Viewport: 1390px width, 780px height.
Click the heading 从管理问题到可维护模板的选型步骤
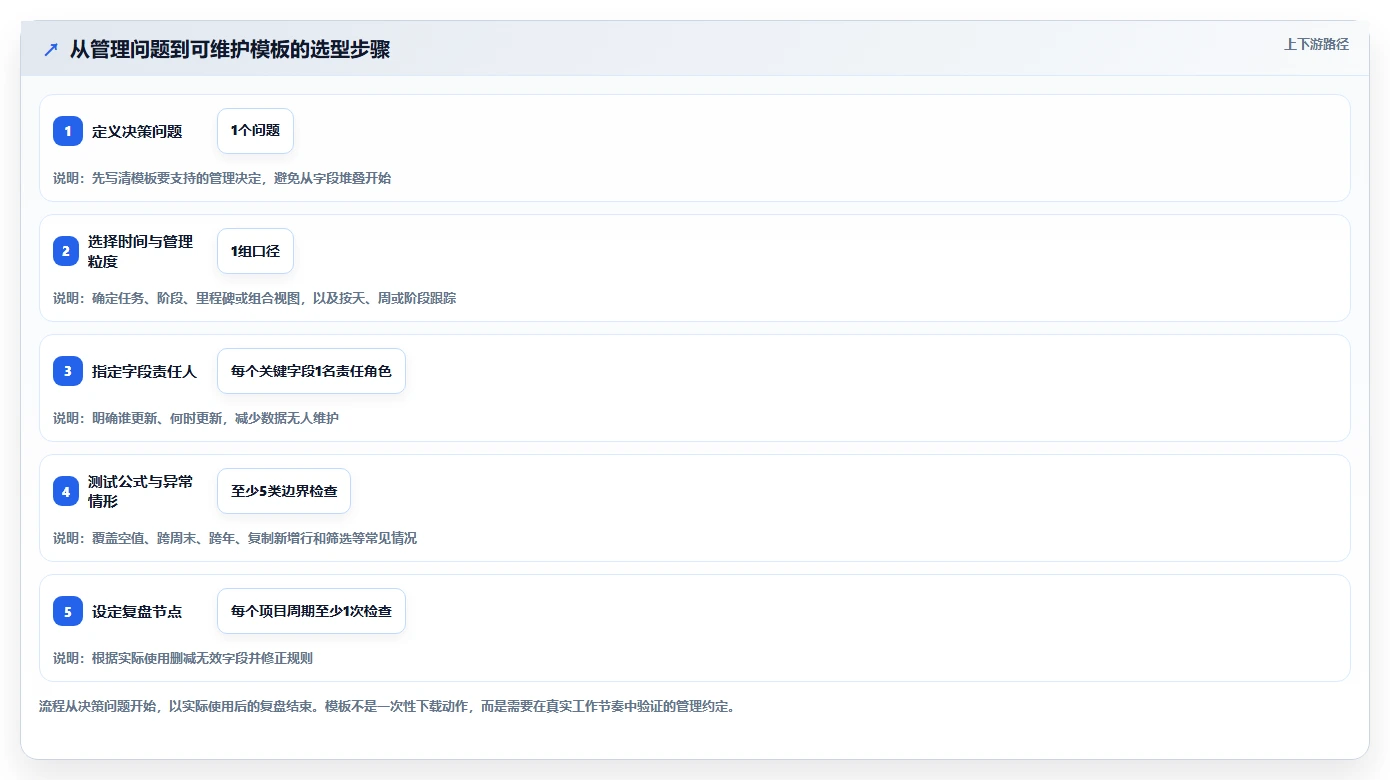[x=230, y=50]
